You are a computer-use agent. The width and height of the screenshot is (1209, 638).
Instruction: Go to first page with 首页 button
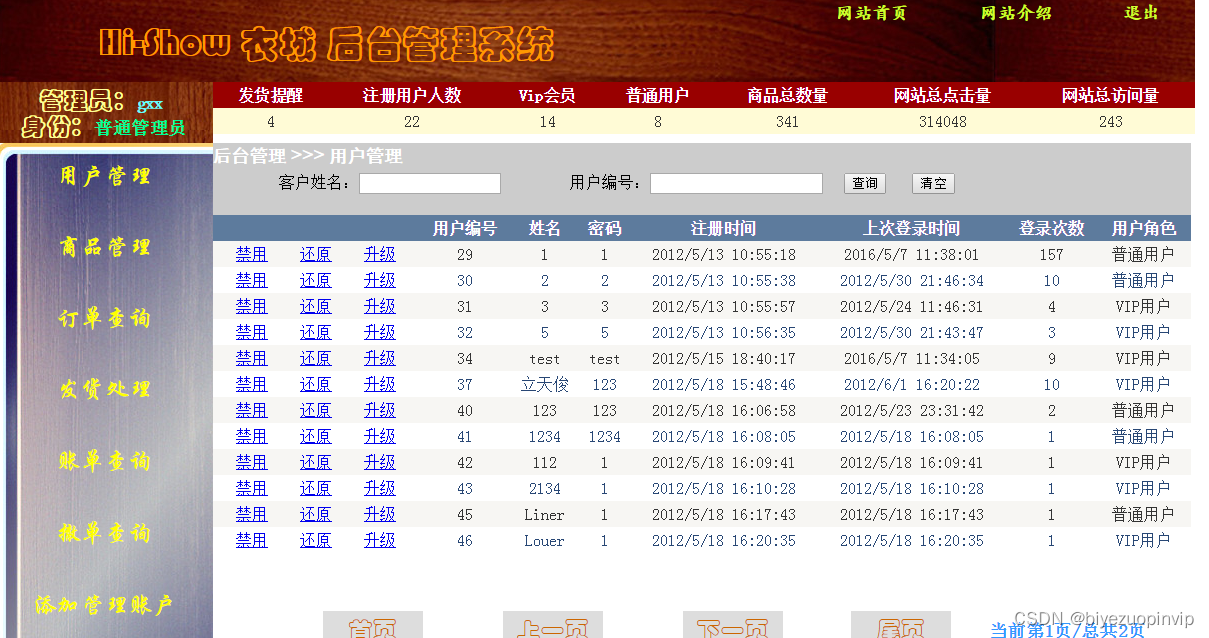(x=373, y=625)
